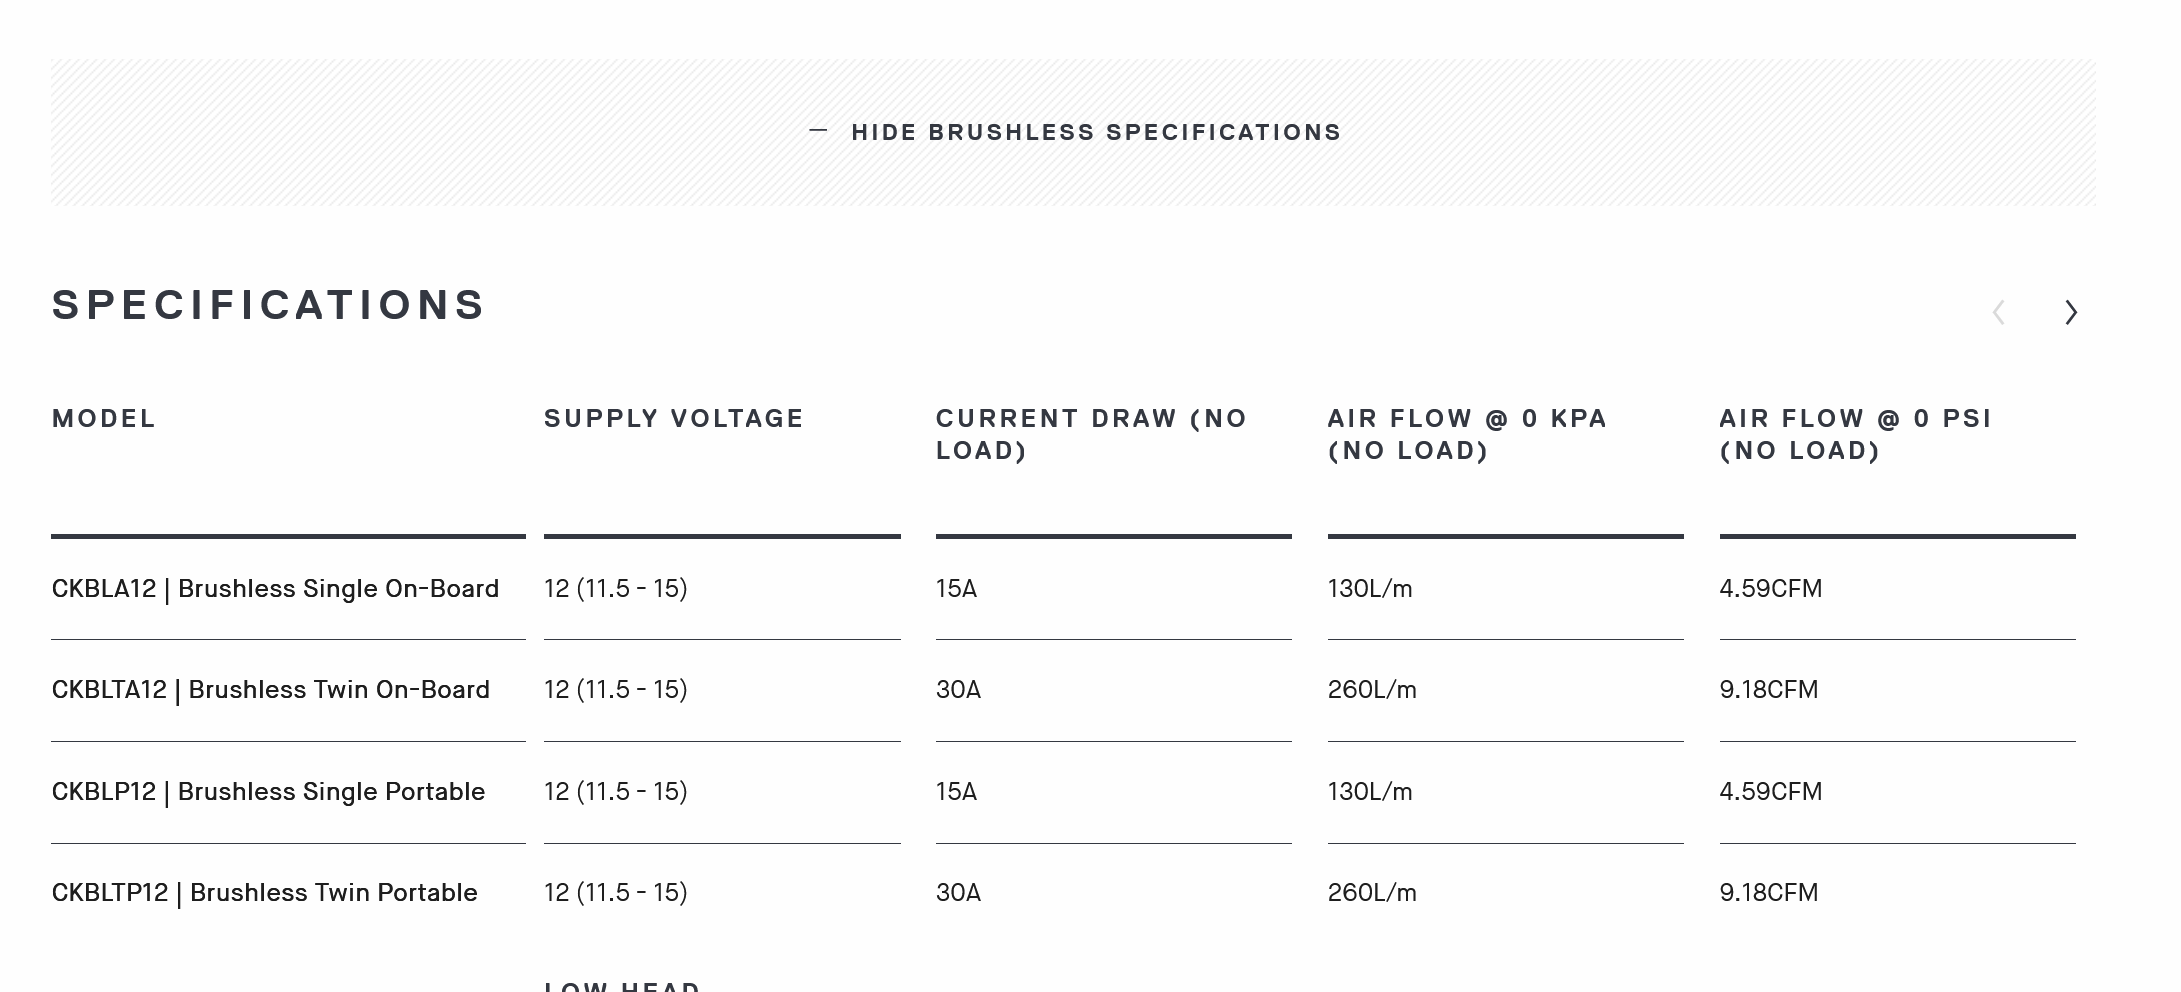Select Air Flow @ 0 KPA header
The width and height of the screenshot is (2181, 992).
(x=1468, y=435)
